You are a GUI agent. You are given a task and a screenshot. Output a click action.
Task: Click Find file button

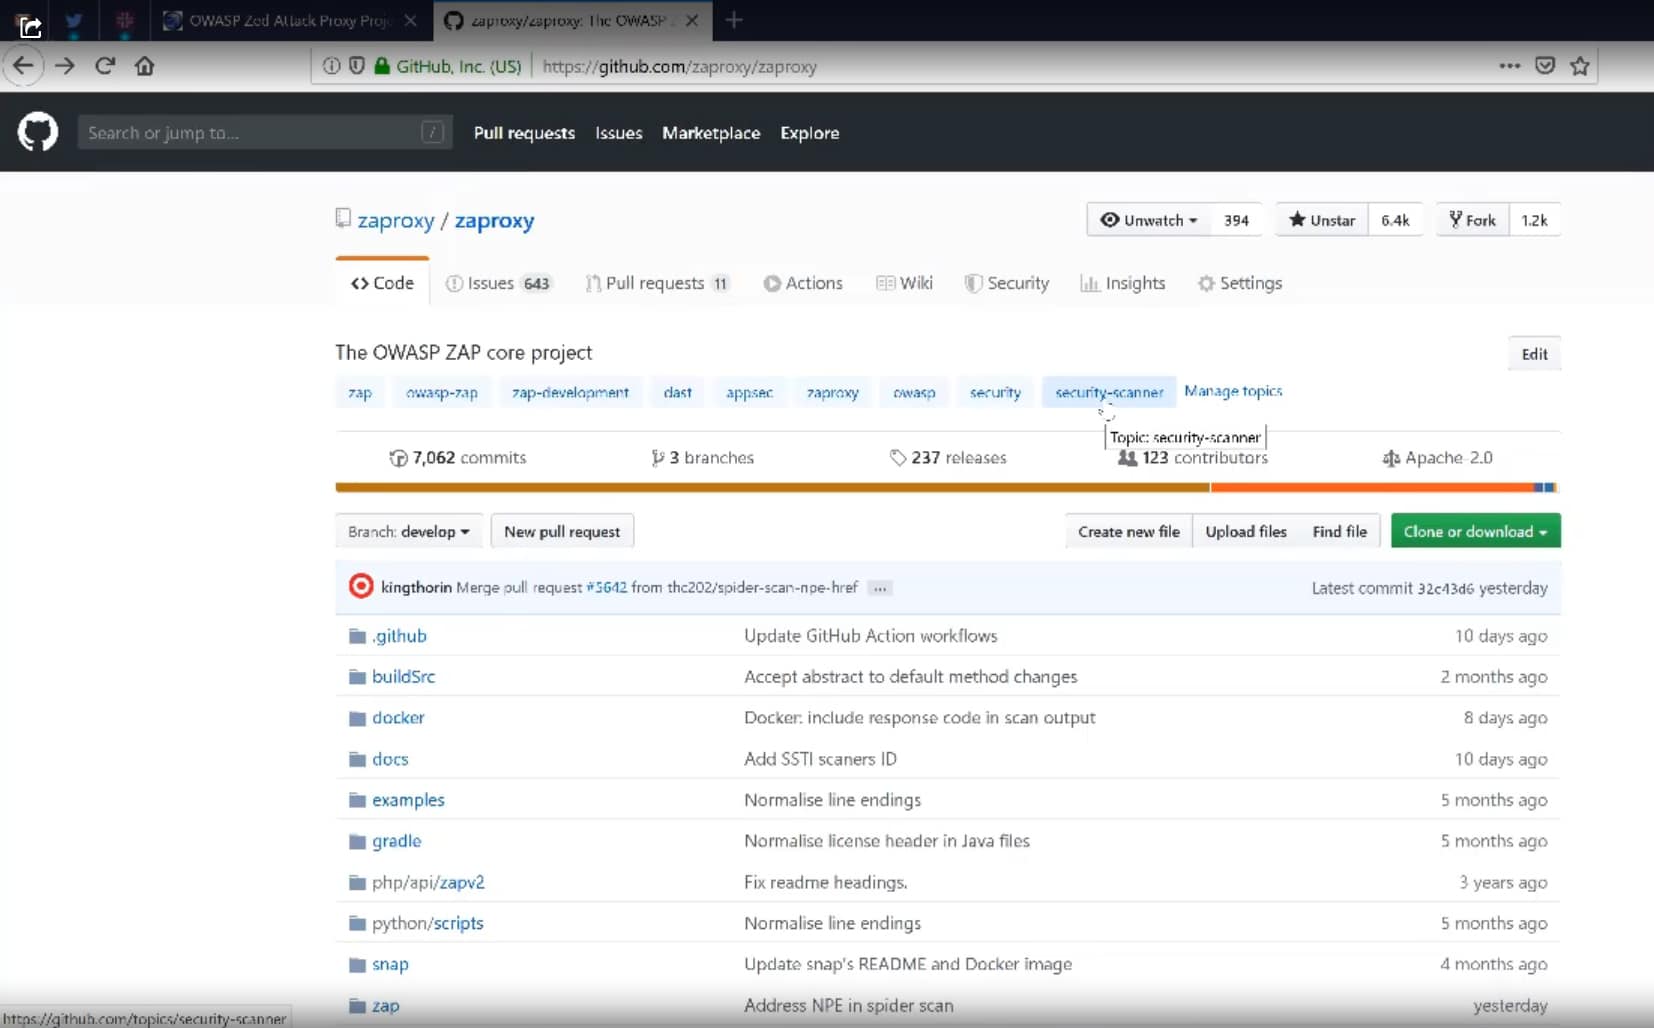click(1340, 531)
